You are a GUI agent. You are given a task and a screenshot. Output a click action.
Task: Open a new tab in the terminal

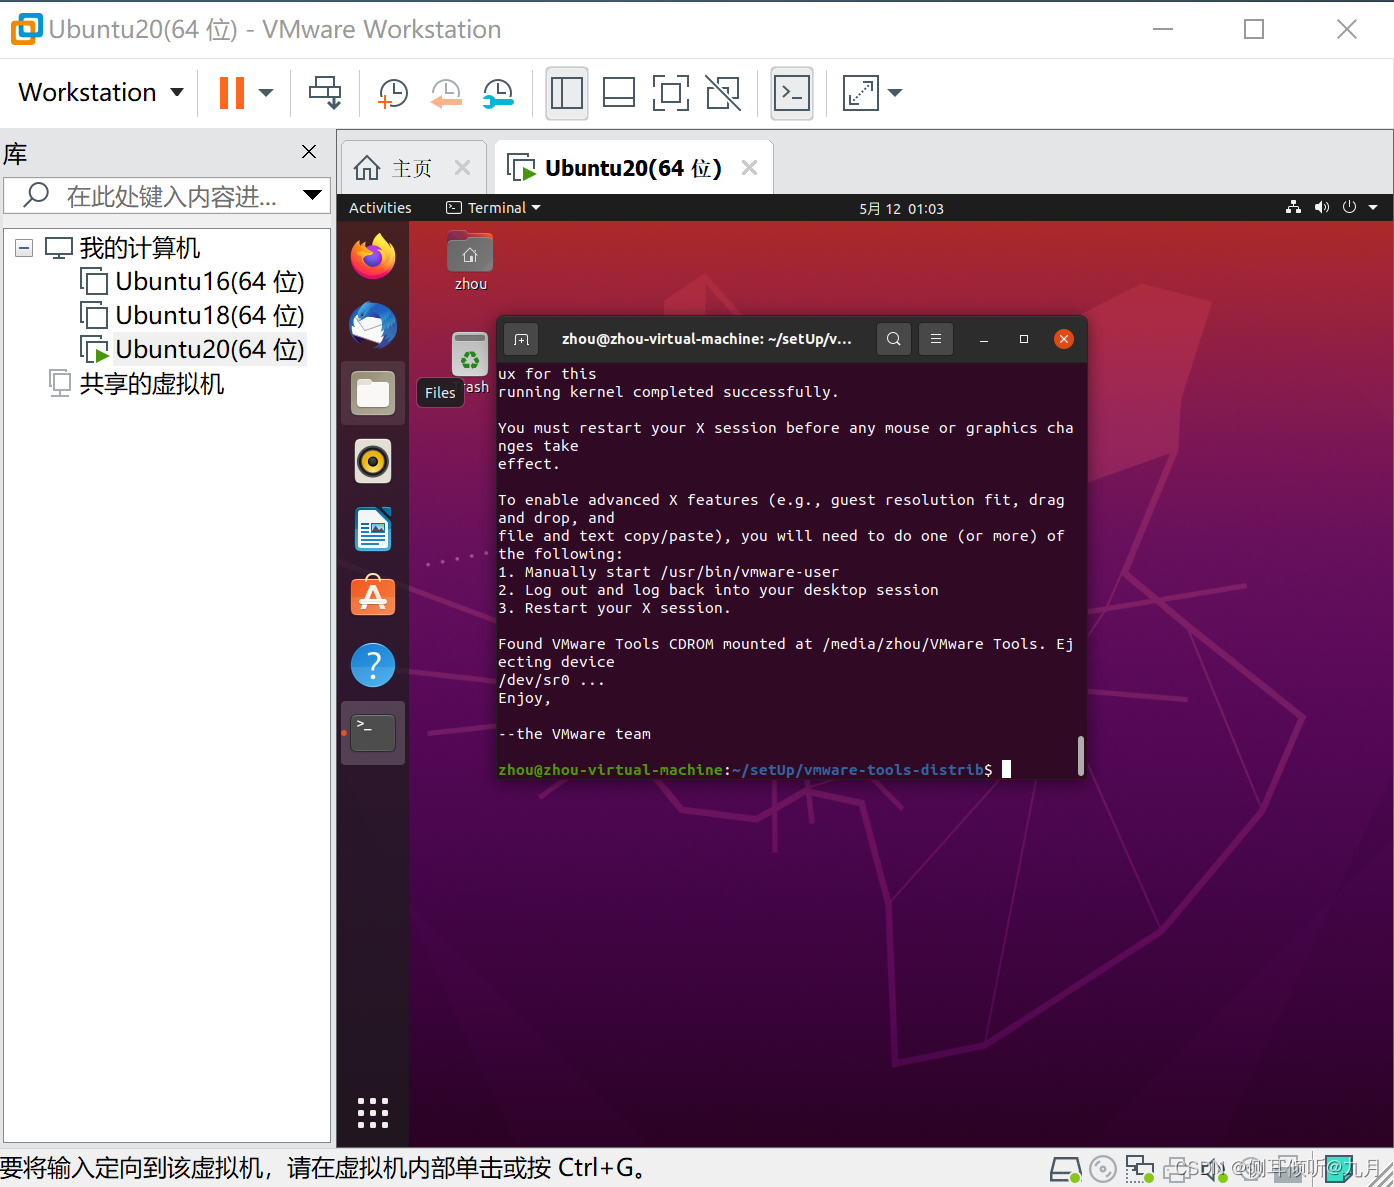click(x=521, y=339)
